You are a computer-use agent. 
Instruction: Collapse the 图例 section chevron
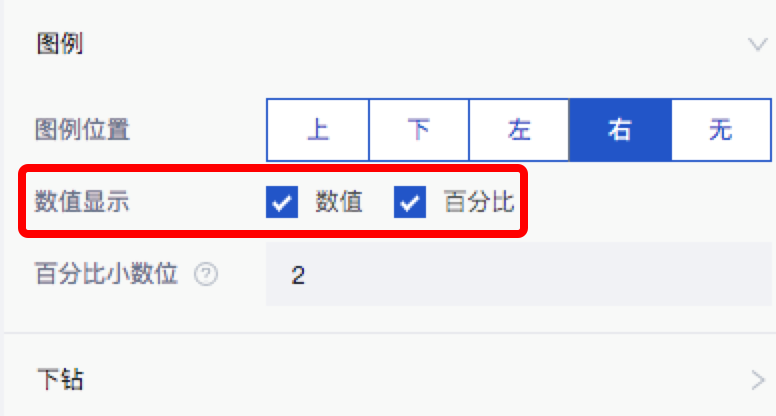coord(757,45)
